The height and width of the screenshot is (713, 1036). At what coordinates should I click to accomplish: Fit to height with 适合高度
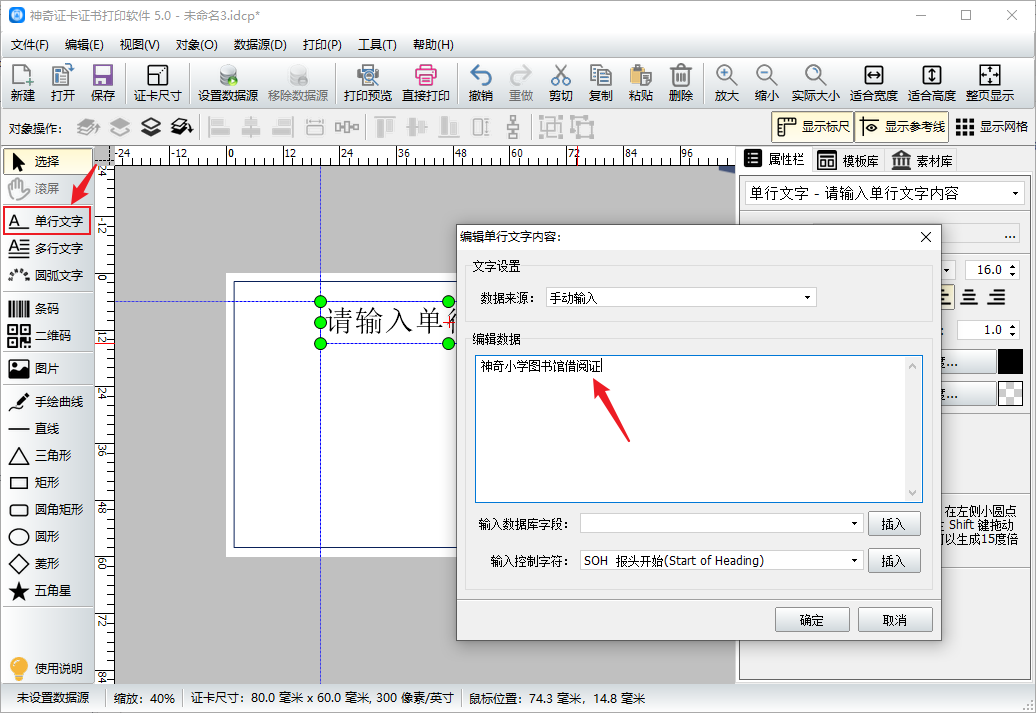(x=932, y=83)
